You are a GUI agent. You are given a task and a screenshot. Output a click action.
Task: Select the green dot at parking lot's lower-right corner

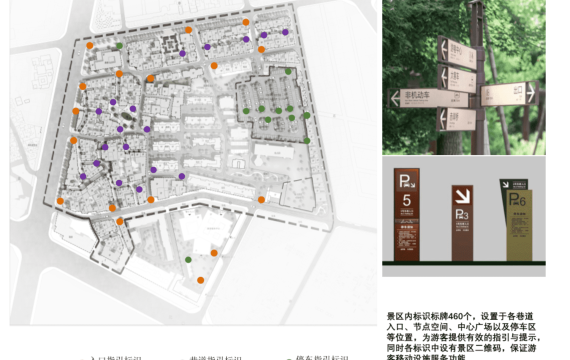(x=307, y=141)
